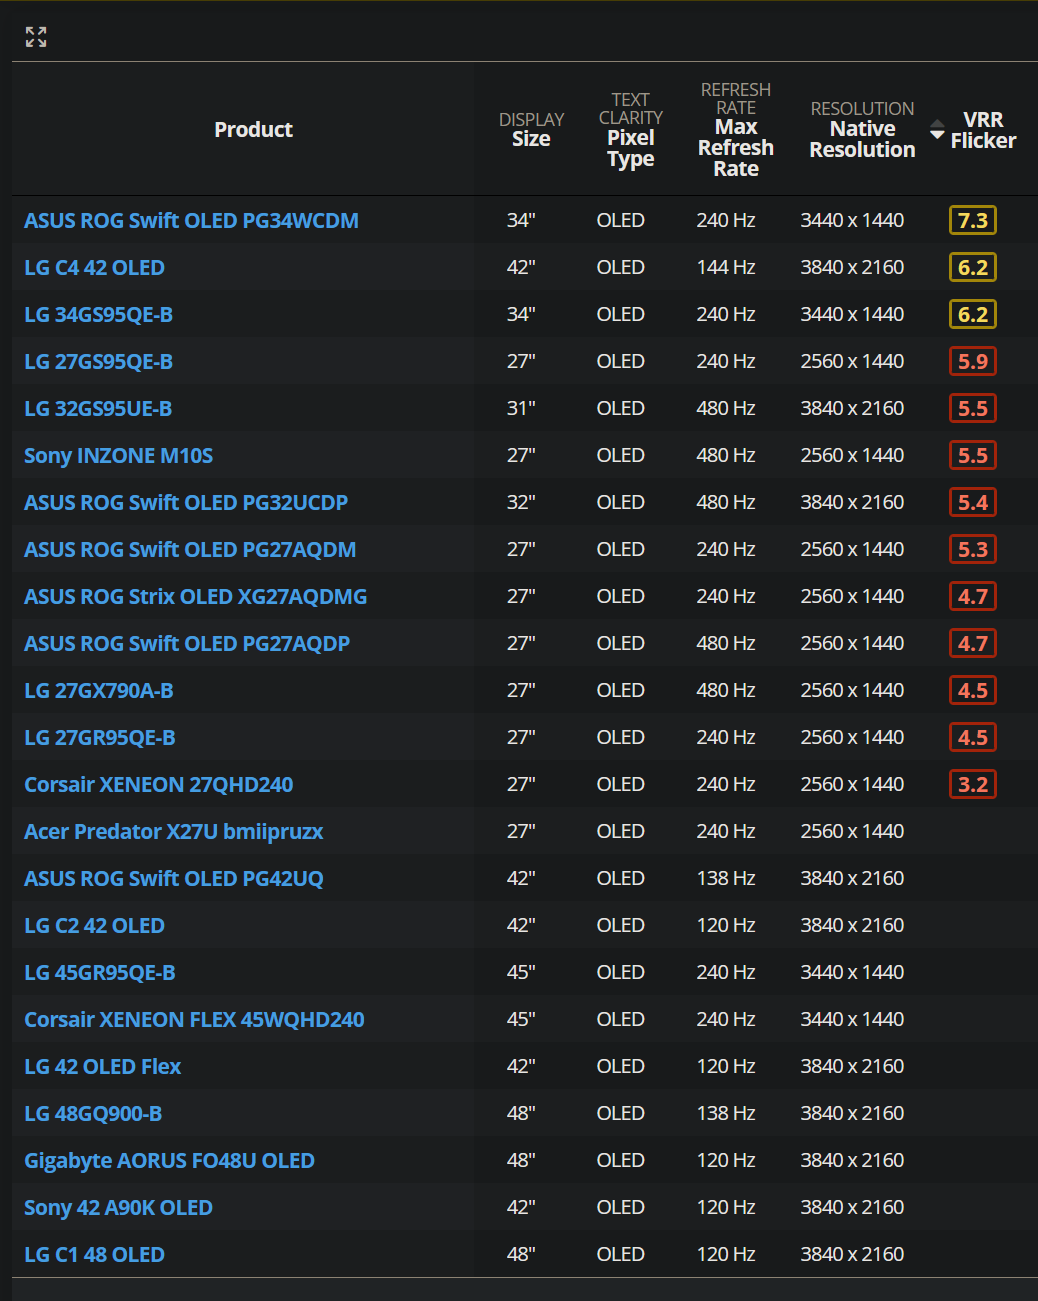Screen dimensions: 1038x1301
Task: Click XG27AQDMG's 4.7 score badge
Action: [973, 596]
